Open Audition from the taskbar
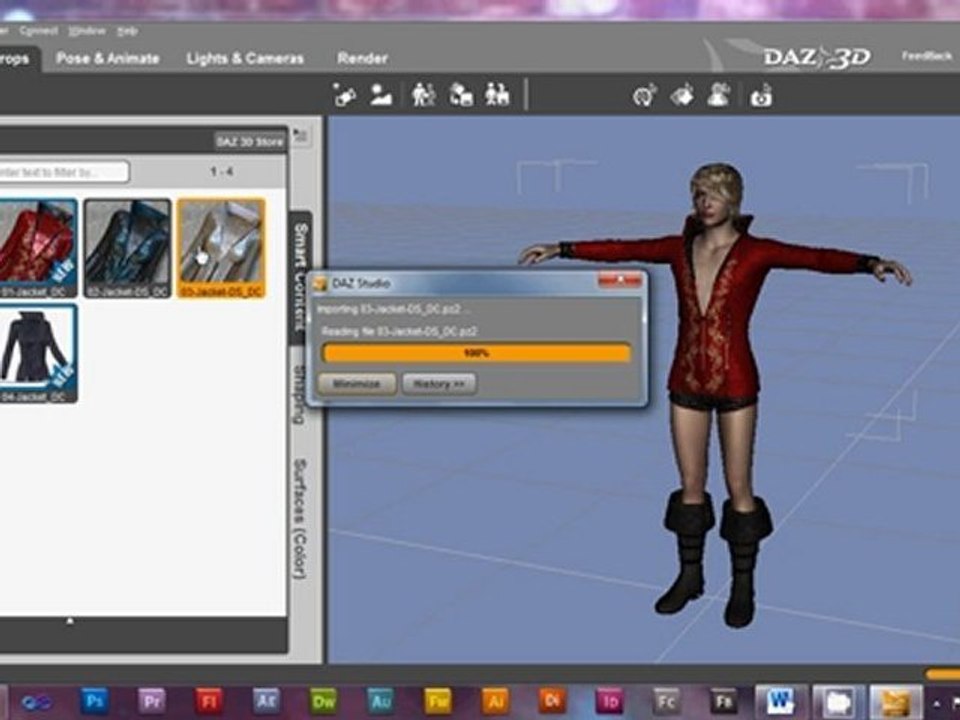The width and height of the screenshot is (960, 720). (380, 701)
